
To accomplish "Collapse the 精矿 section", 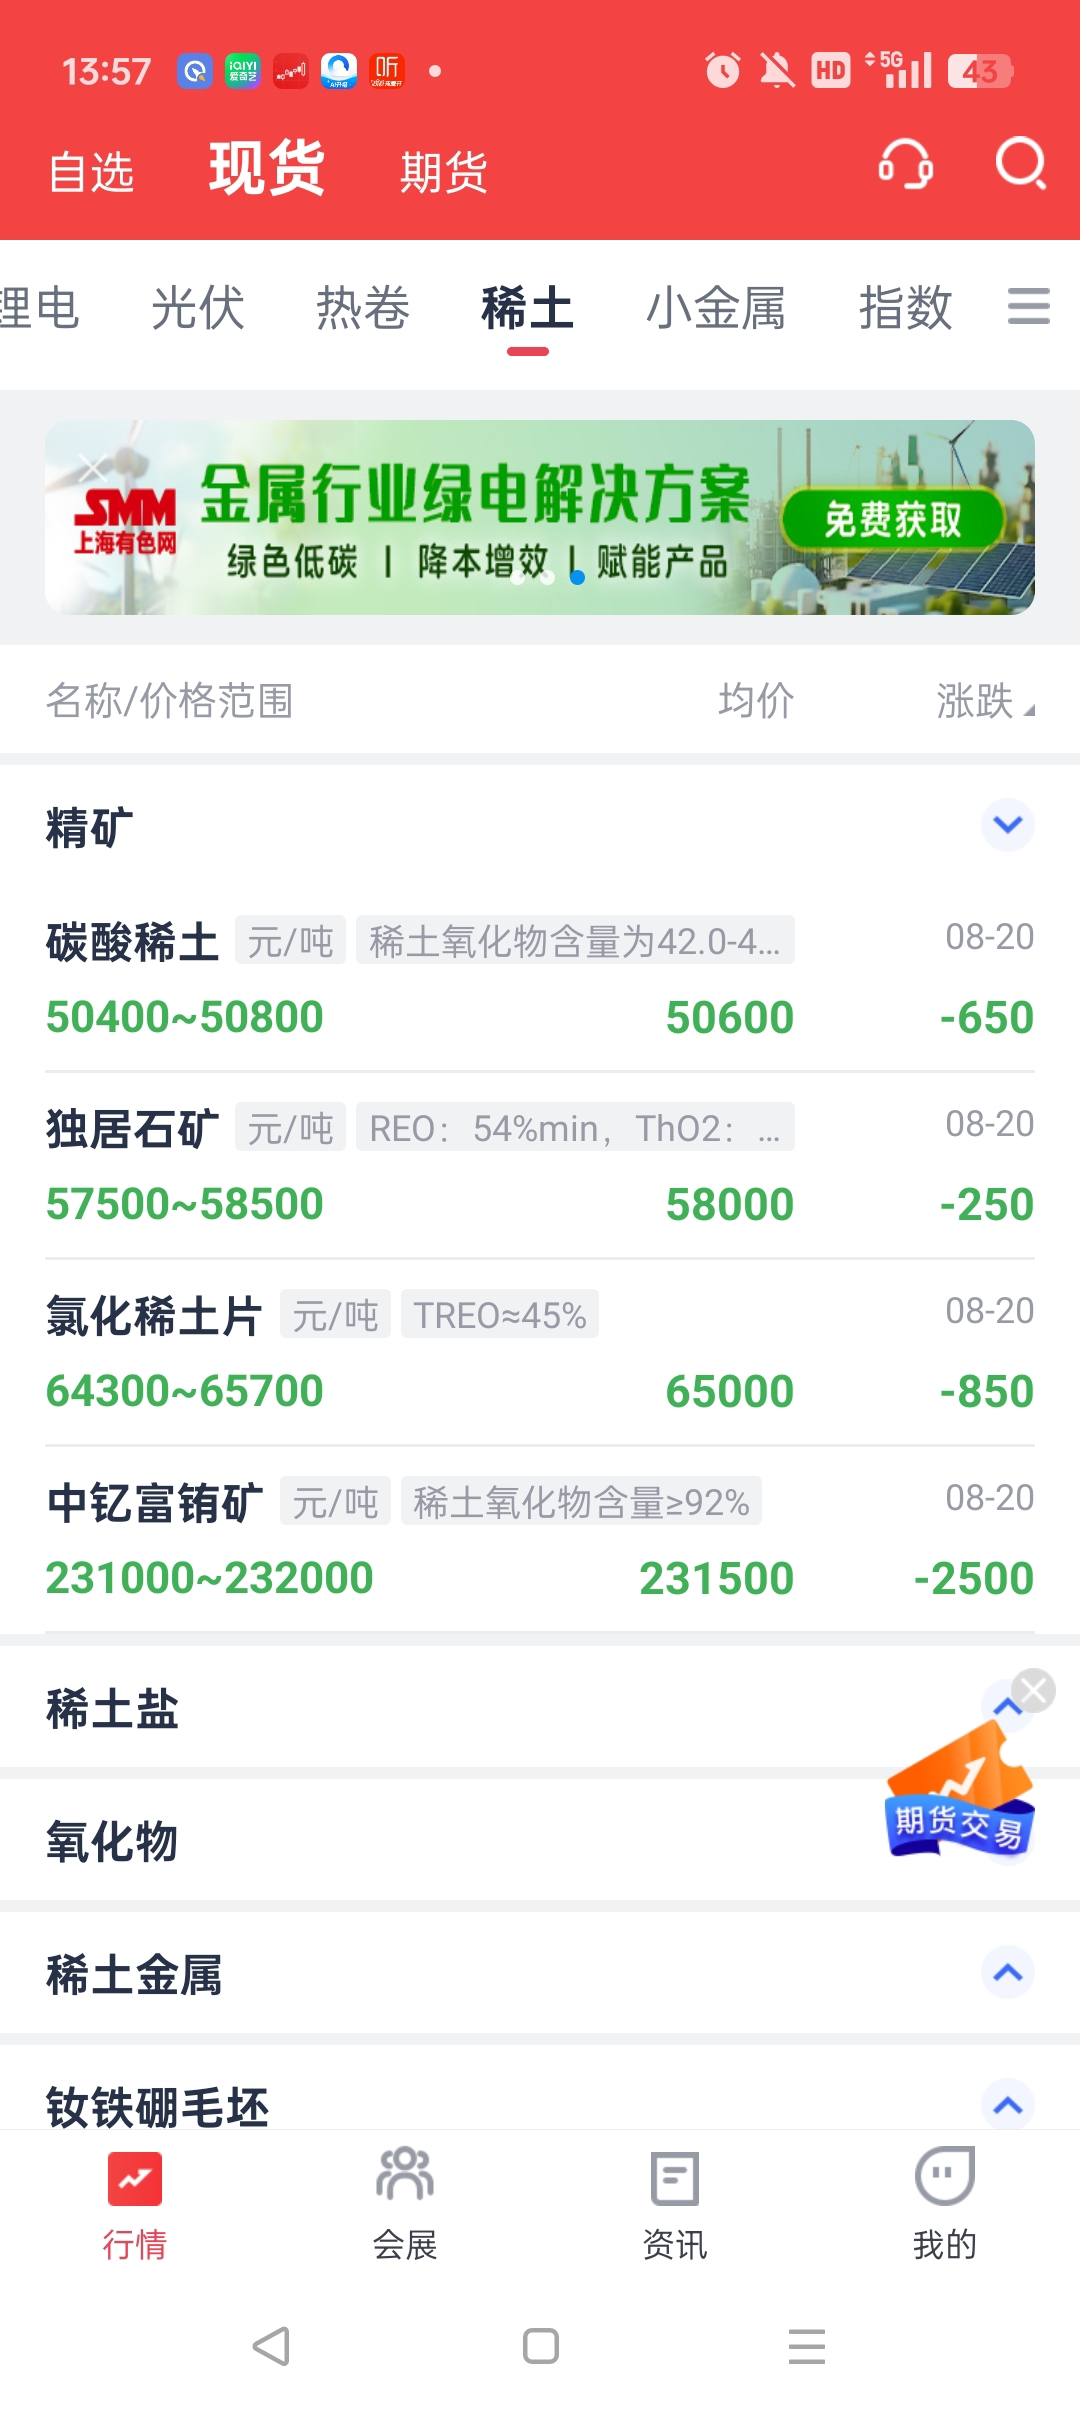I will 1008,825.
